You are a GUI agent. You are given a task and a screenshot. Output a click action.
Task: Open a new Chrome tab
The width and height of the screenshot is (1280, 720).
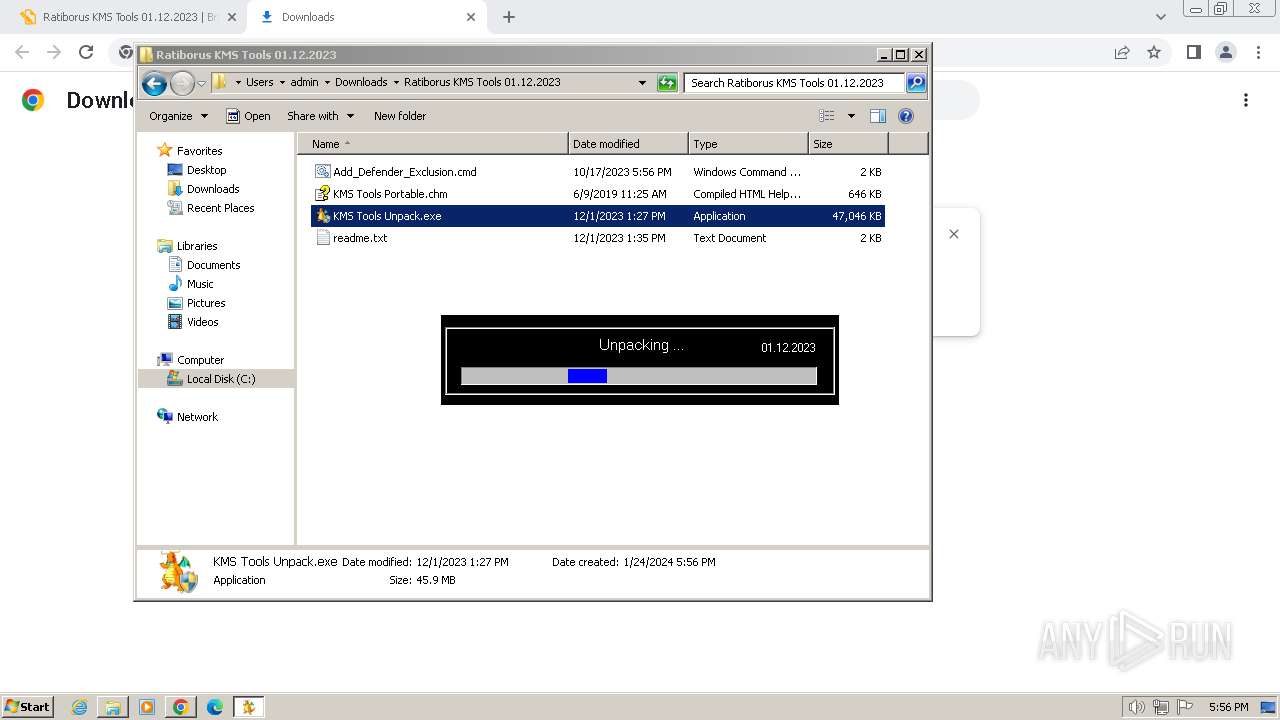coord(509,17)
